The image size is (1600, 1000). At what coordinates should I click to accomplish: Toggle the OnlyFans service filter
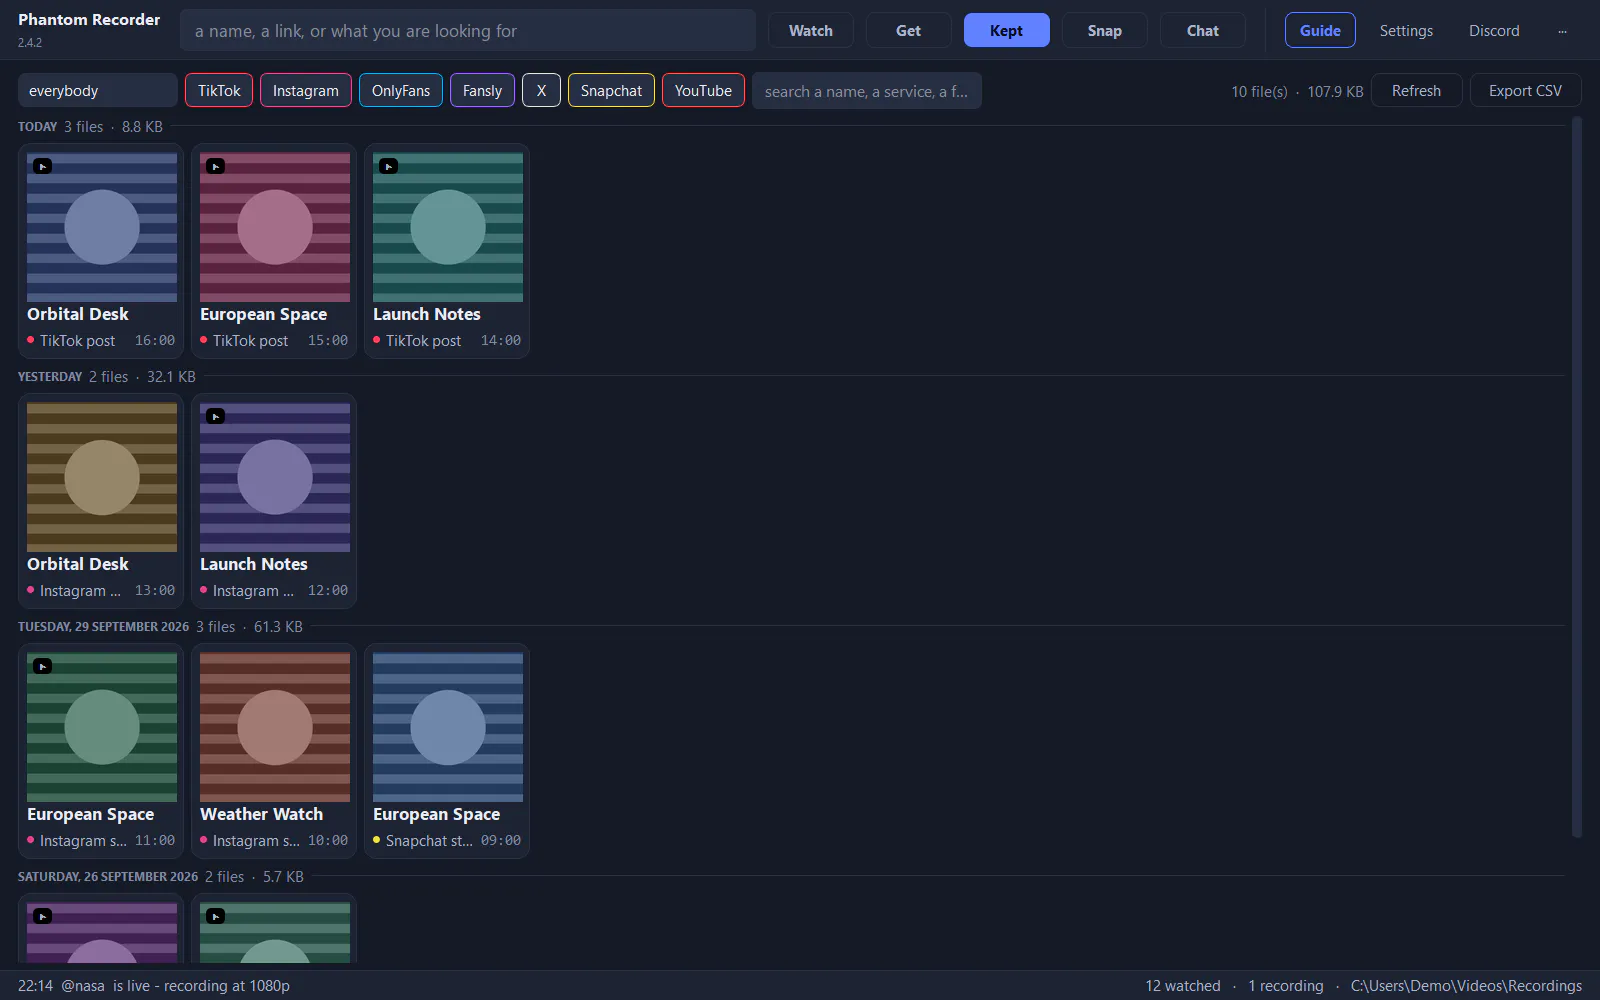(401, 91)
